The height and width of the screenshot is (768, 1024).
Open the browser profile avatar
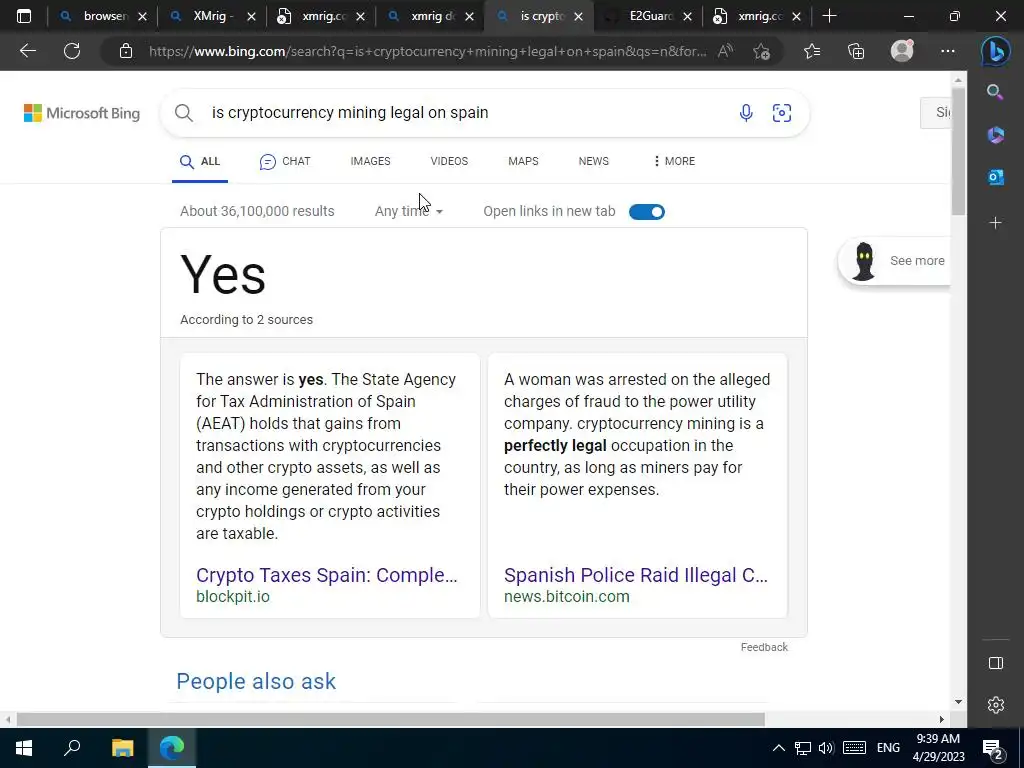click(902, 51)
